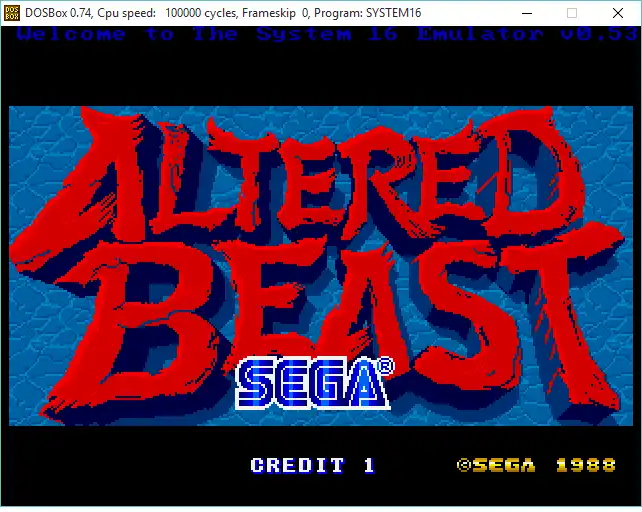Close the DOSBox window
This screenshot has width=642, height=512.
(x=618, y=13)
